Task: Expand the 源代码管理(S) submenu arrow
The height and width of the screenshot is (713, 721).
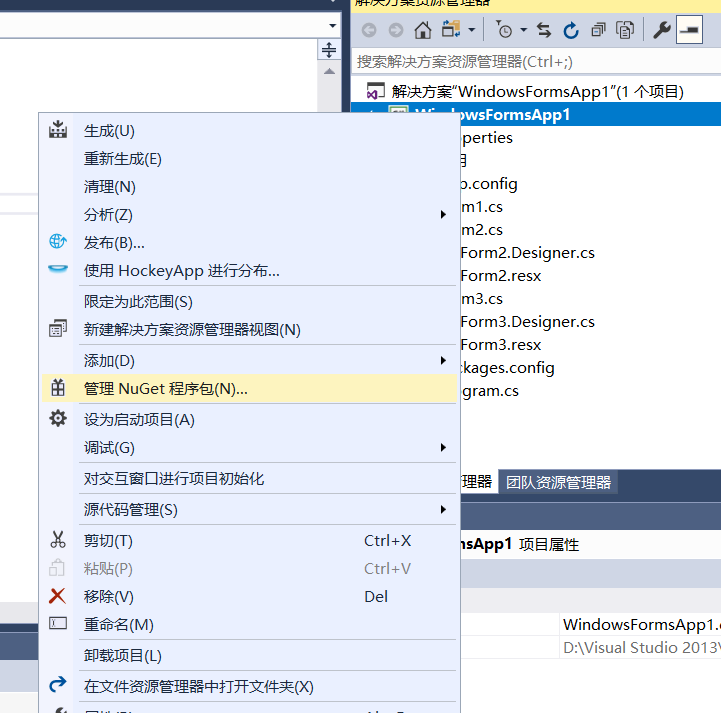Action: tap(443, 509)
